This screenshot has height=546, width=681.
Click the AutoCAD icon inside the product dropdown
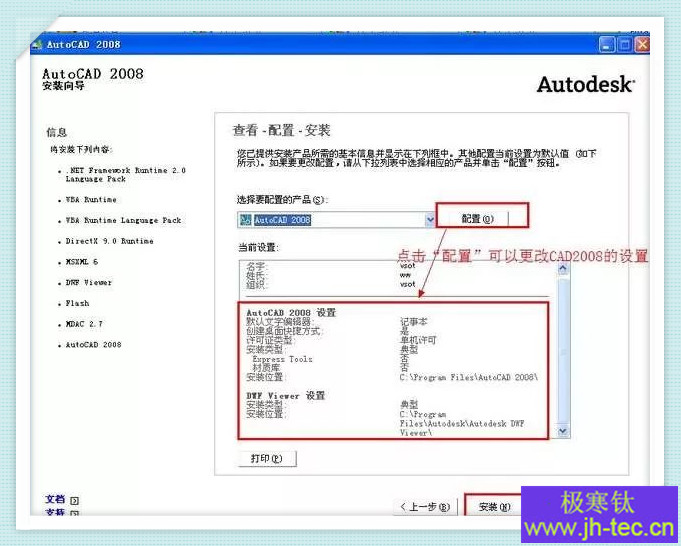(245, 220)
